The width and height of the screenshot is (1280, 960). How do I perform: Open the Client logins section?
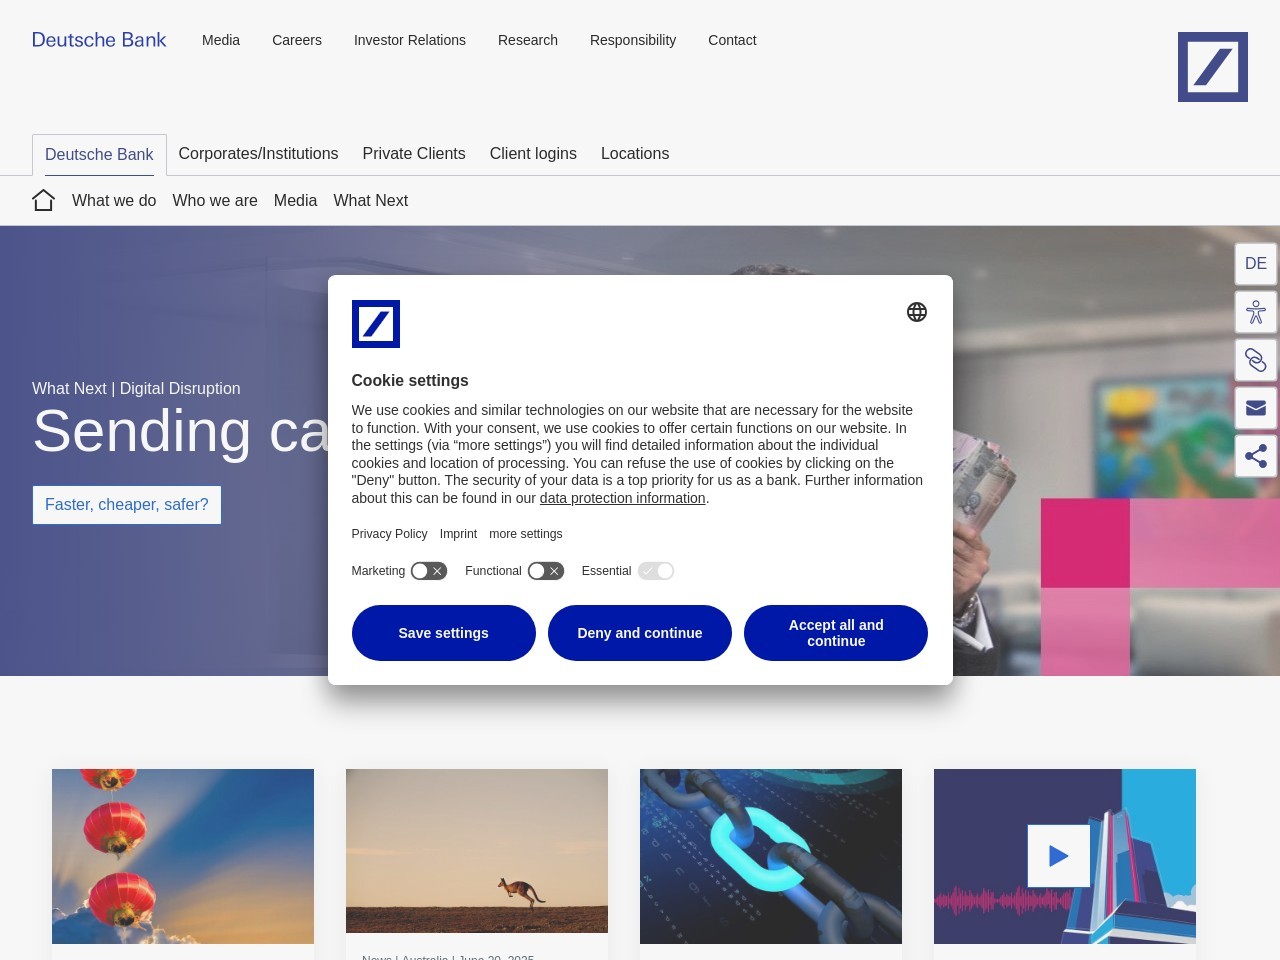(533, 153)
